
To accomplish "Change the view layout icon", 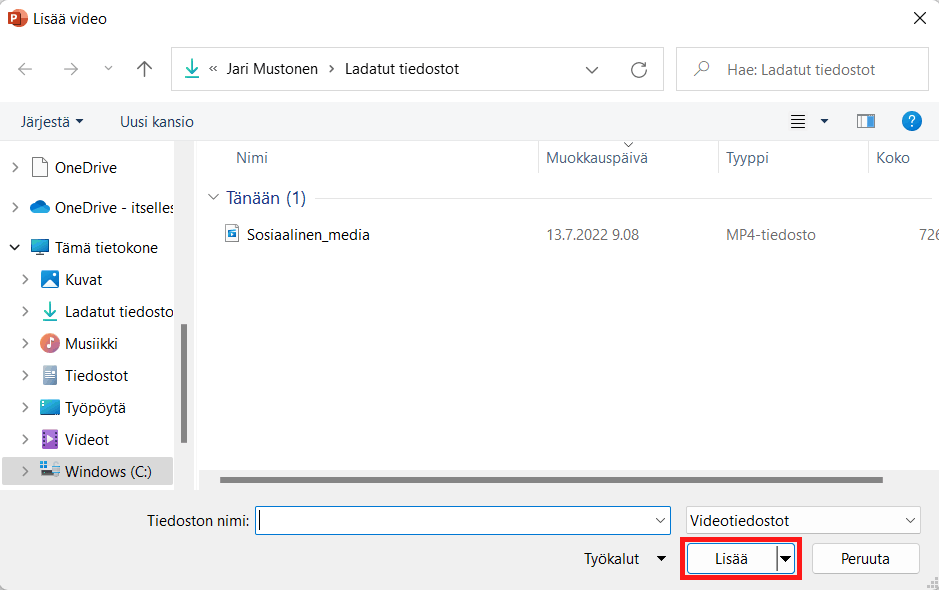I will [x=798, y=122].
